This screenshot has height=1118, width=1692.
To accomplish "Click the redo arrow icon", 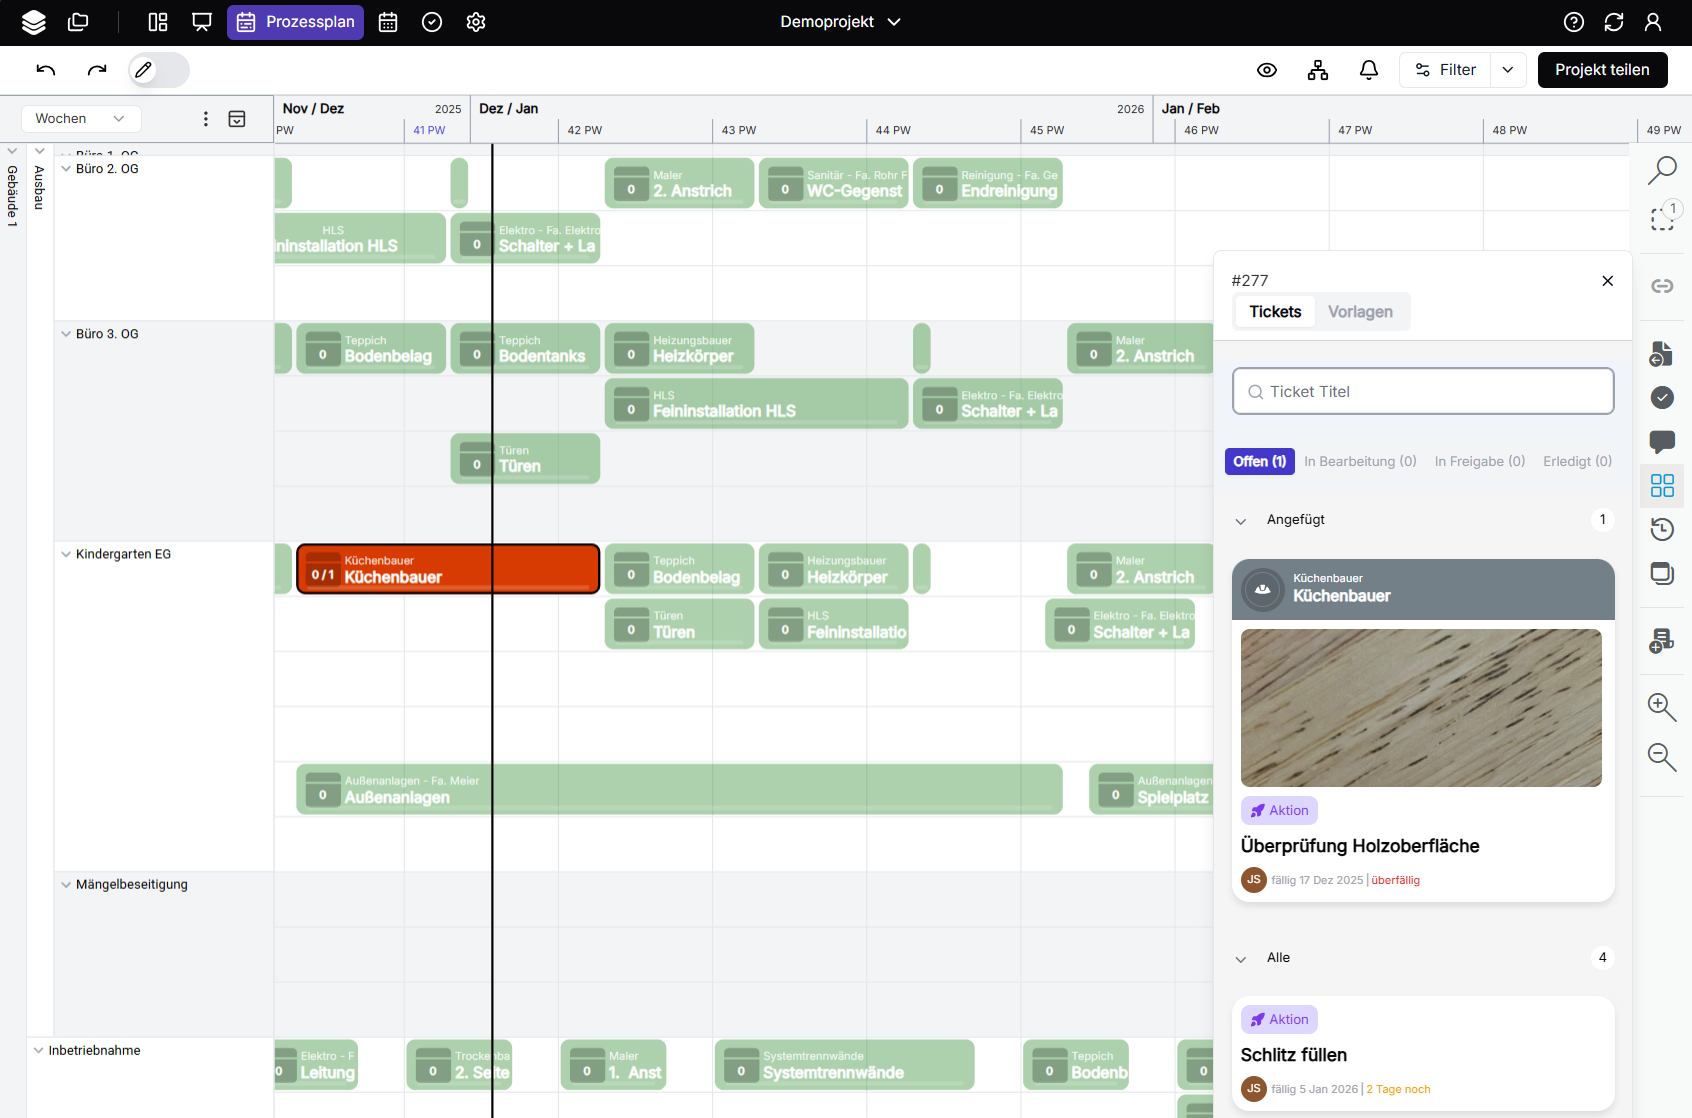I will tap(97, 70).
